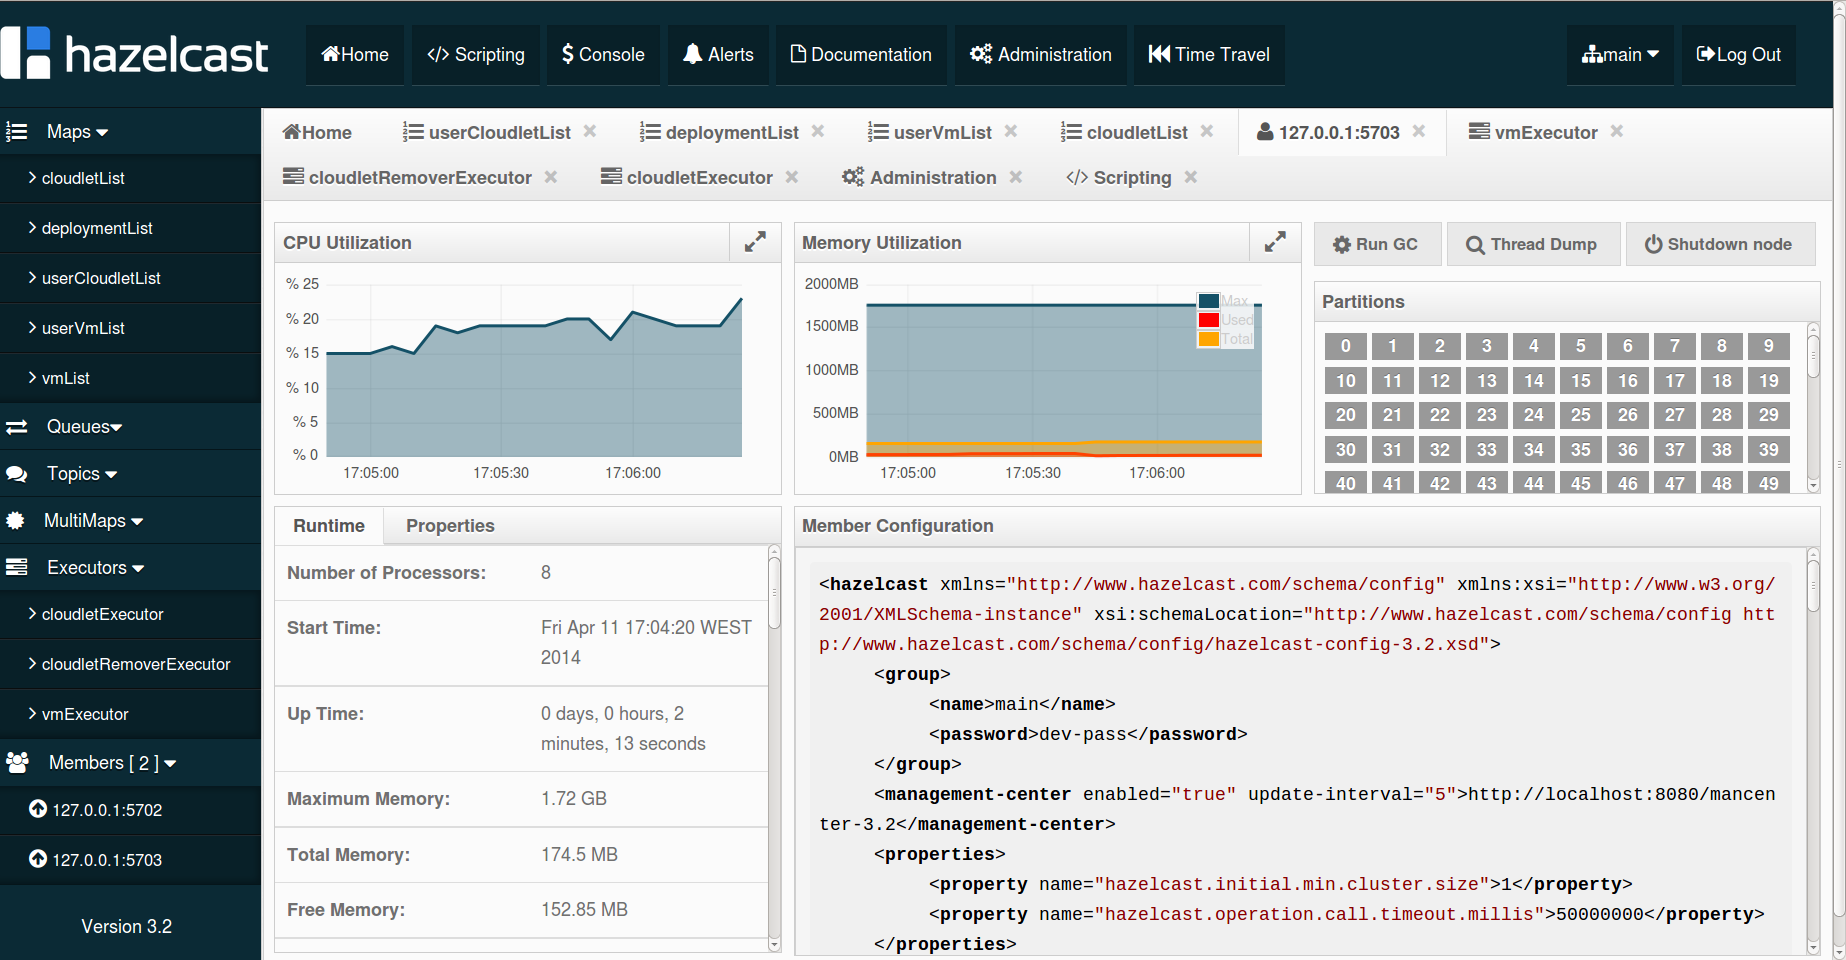Expand the Memory Utilization chart
Image resolution: width=1846 pixels, height=960 pixels.
(1275, 242)
